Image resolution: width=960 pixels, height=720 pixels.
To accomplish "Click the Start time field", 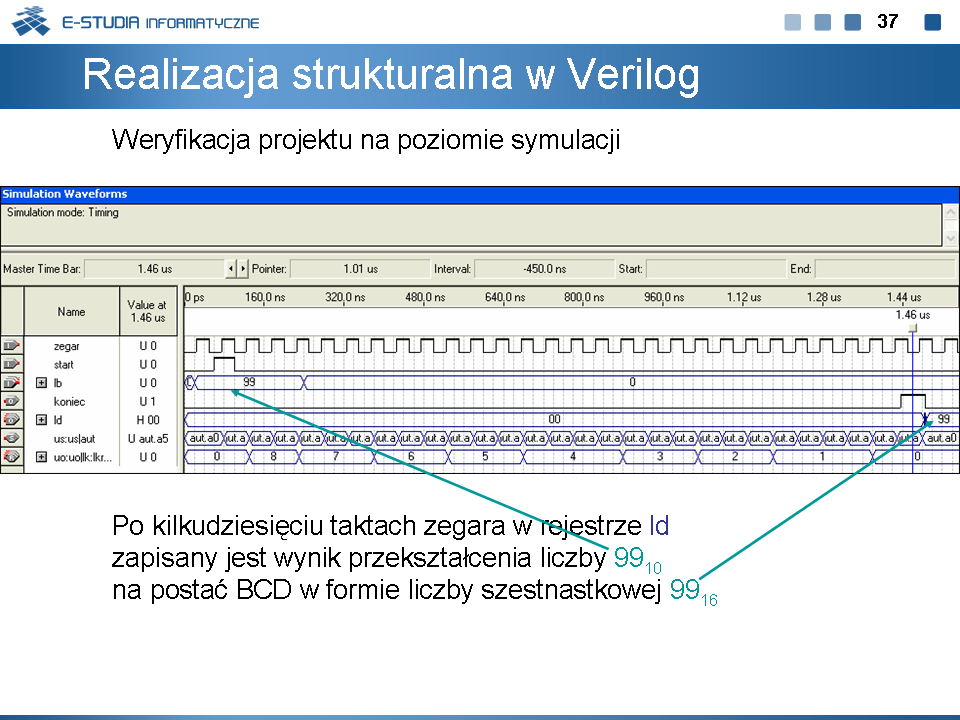I will (x=716, y=269).
